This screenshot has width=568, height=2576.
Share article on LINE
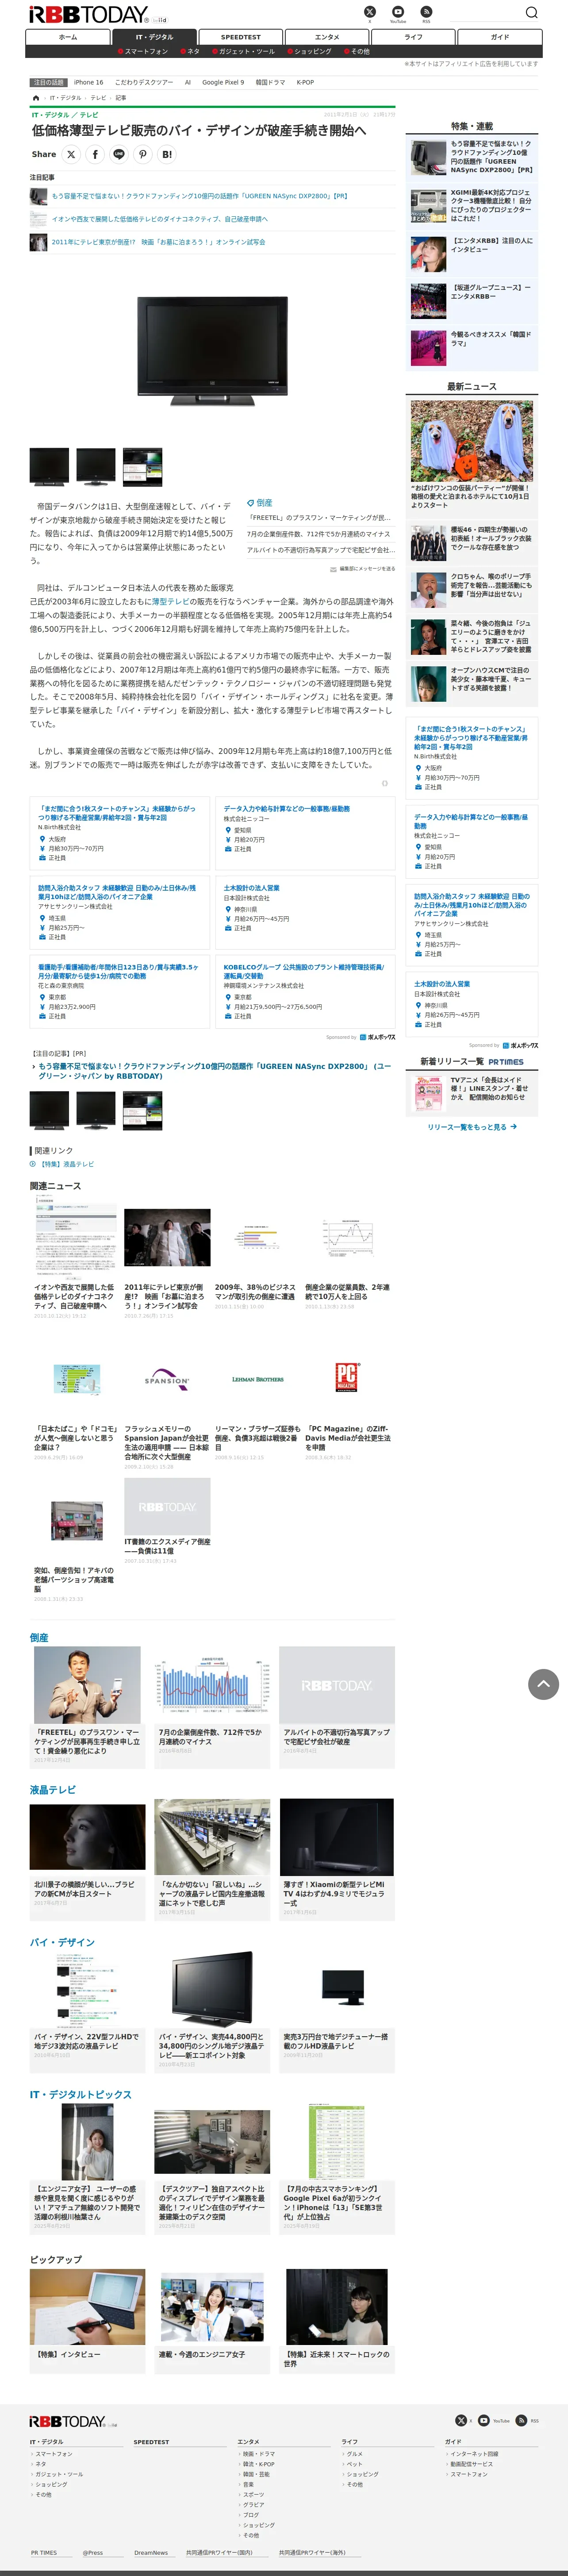point(119,154)
